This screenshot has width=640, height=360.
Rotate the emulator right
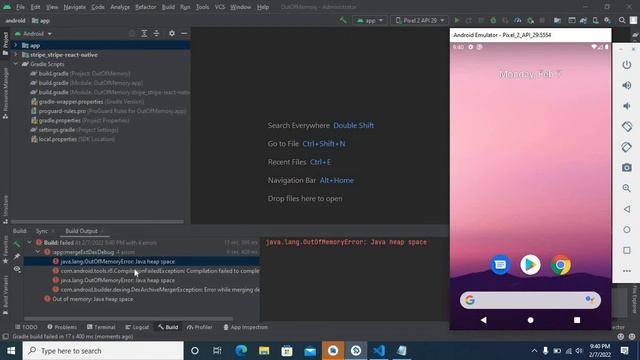click(x=627, y=147)
